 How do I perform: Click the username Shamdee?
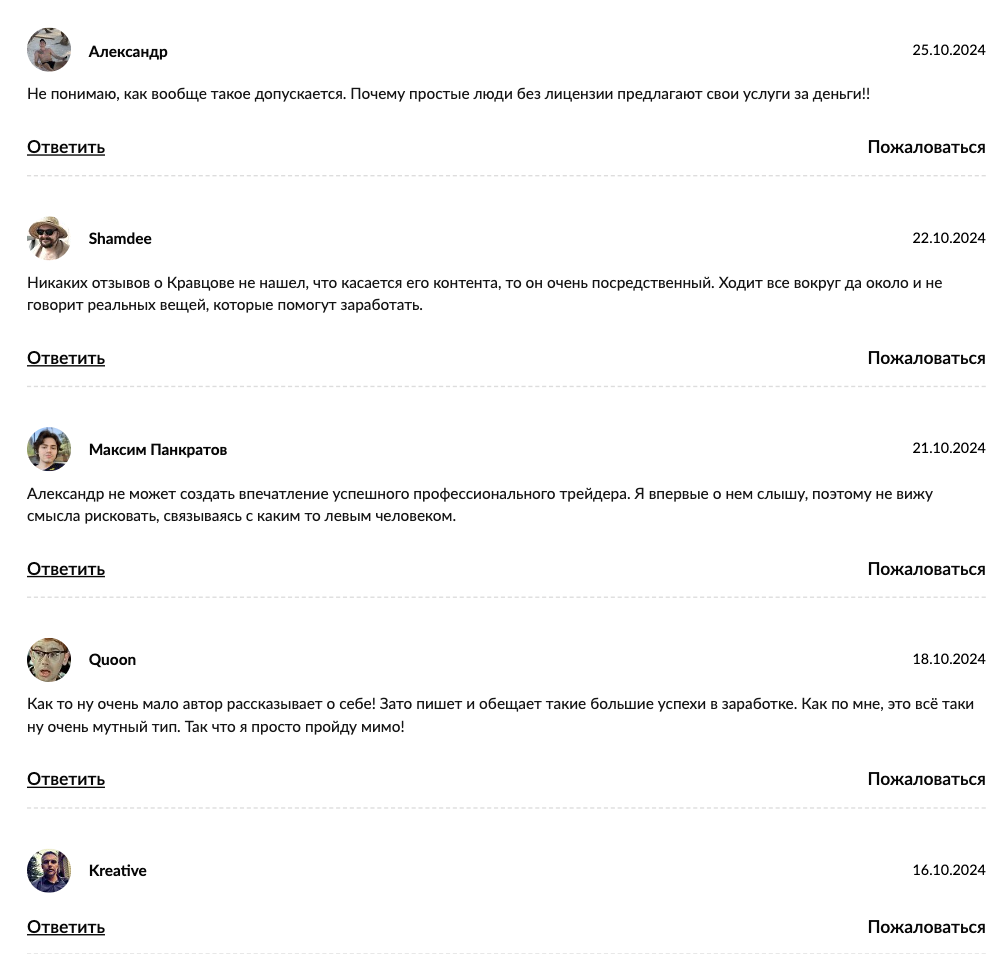coord(120,238)
